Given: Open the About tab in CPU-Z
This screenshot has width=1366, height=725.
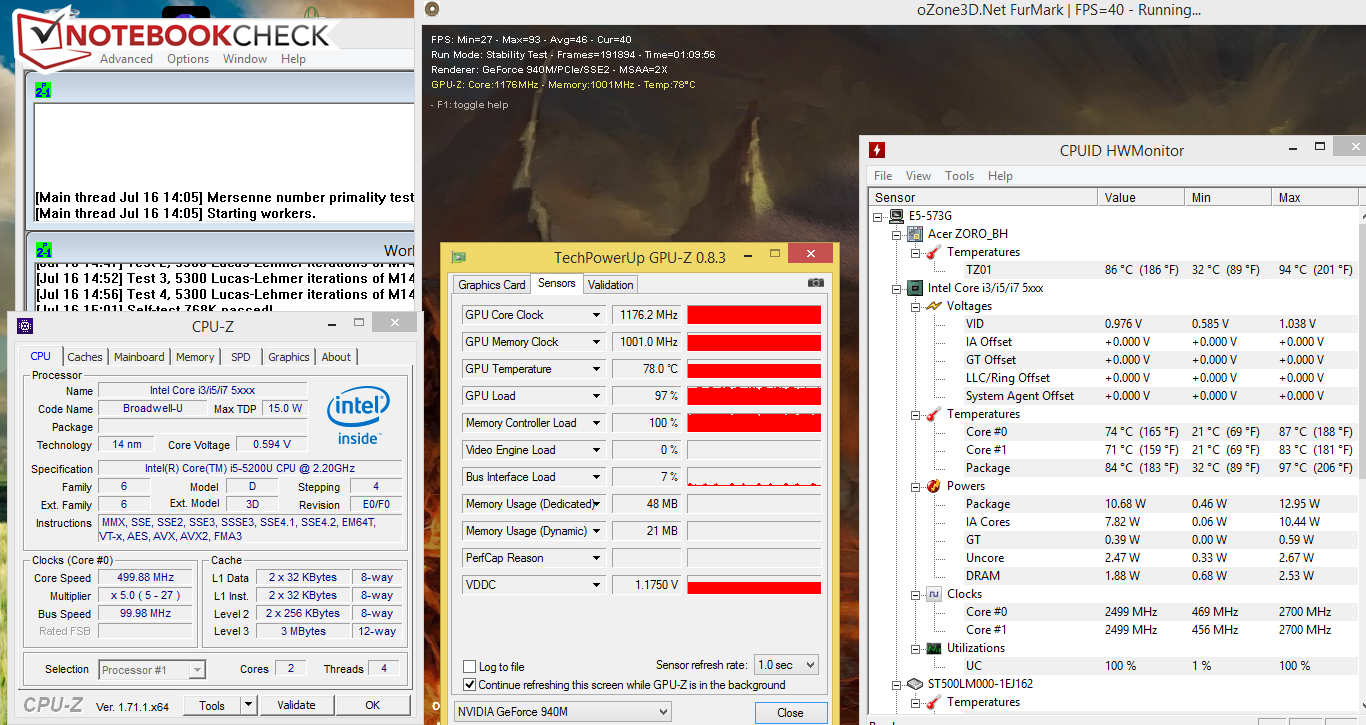Looking at the screenshot, I should pos(336,357).
